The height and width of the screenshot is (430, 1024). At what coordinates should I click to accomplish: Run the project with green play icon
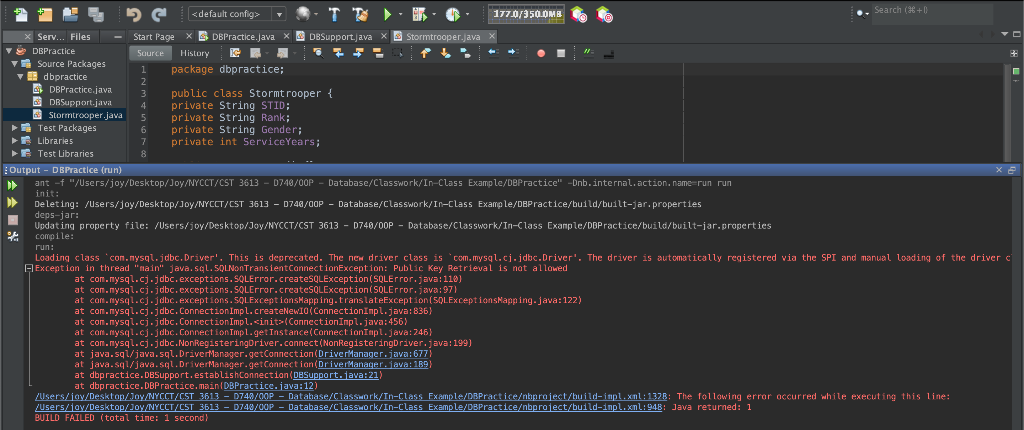tap(387, 14)
